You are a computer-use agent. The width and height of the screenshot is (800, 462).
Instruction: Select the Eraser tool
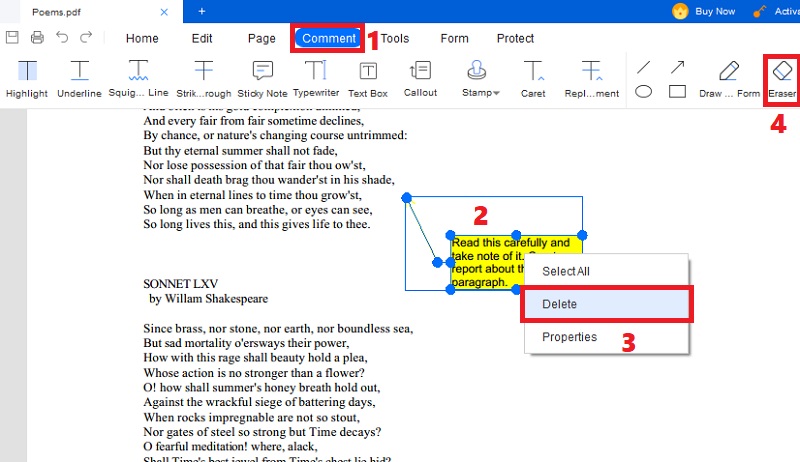[x=782, y=79]
